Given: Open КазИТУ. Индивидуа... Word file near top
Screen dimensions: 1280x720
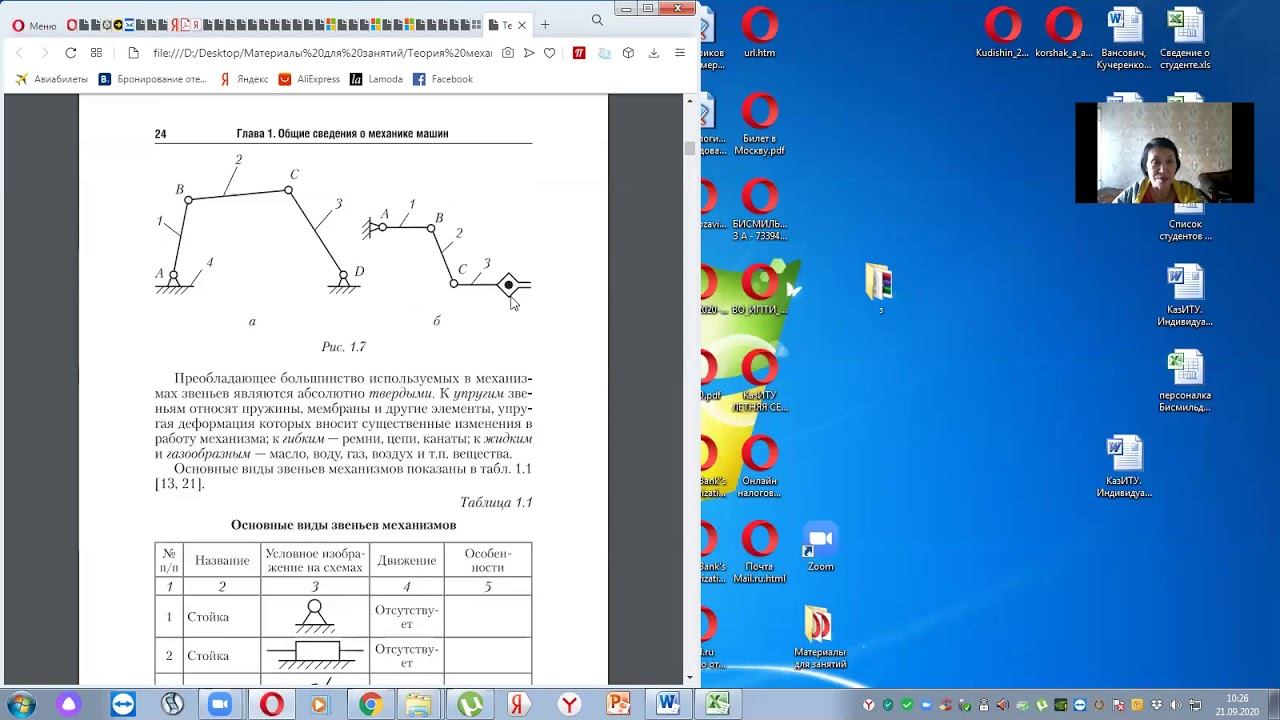Looking at the screenshot, I should coord(1185,296).
